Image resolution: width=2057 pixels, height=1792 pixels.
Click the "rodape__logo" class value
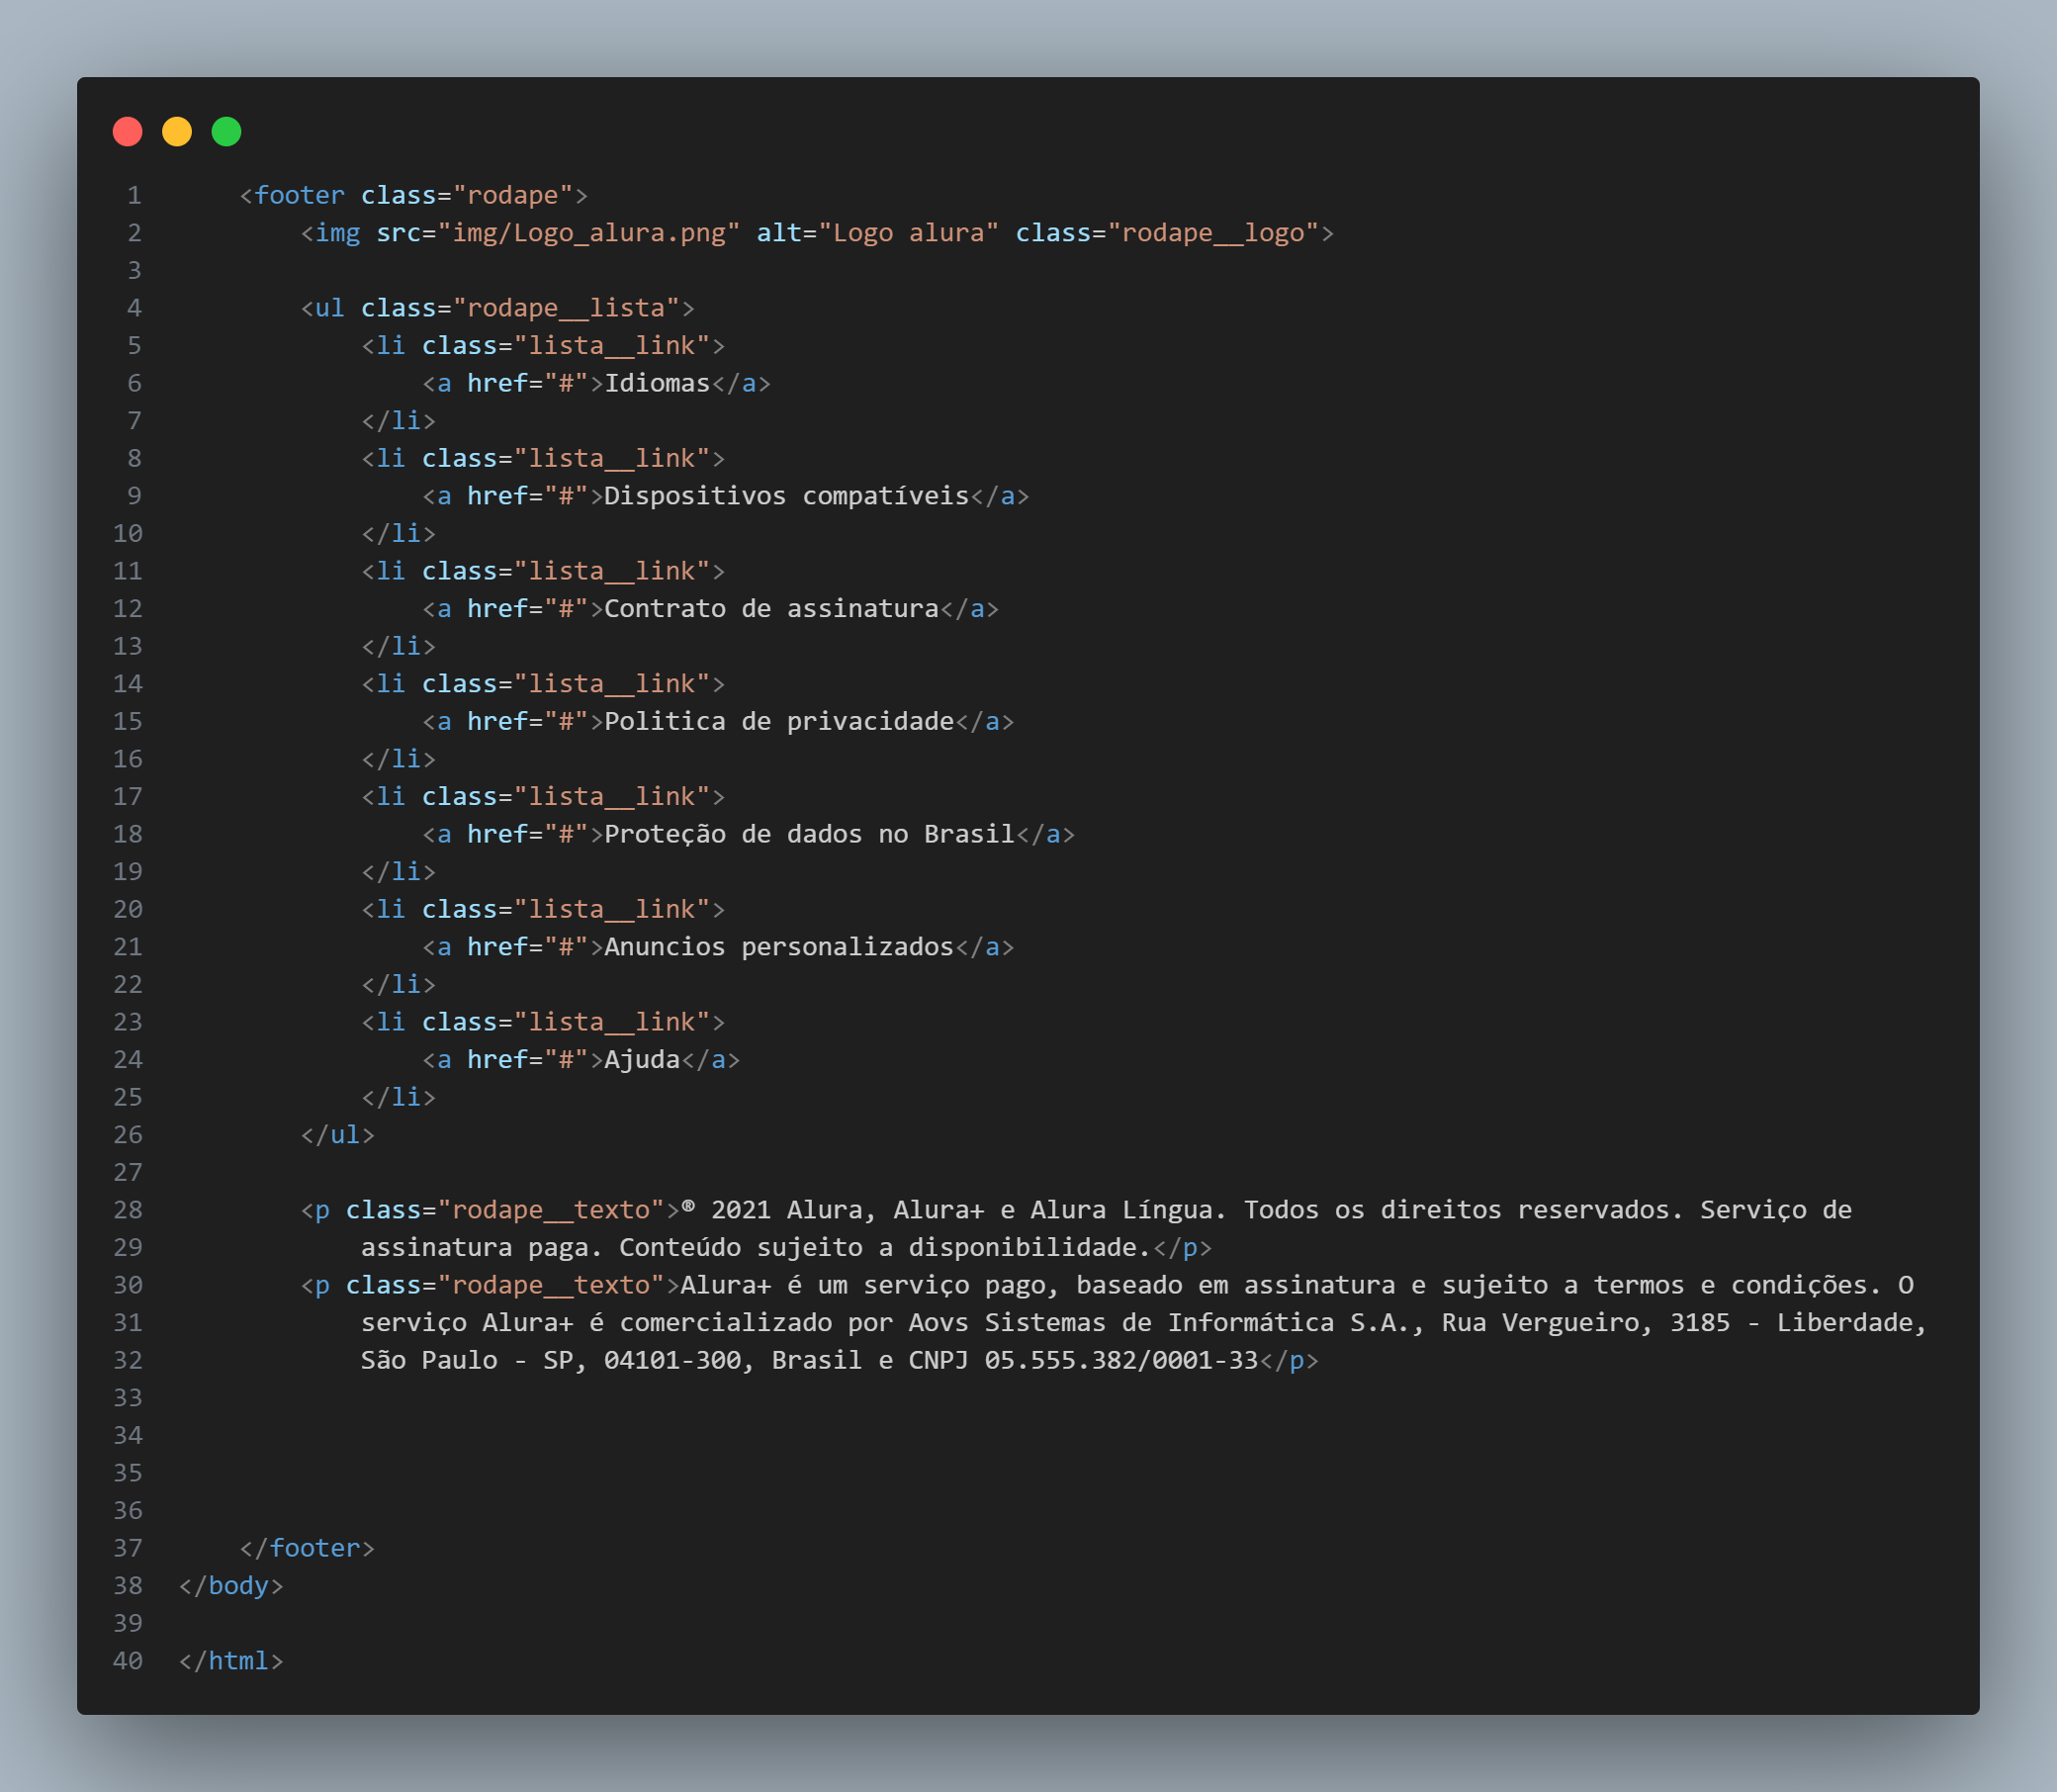(1214, 233)
